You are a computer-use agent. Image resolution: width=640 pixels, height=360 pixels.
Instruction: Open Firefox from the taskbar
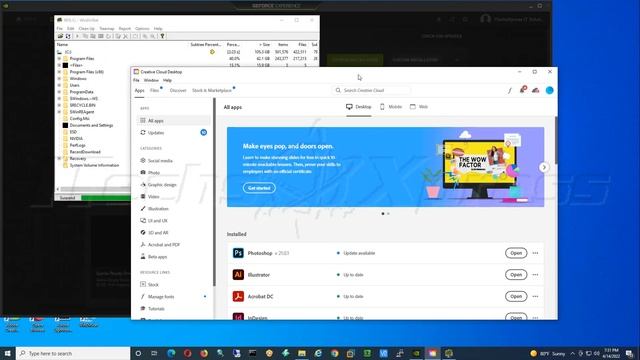point(204,353)
